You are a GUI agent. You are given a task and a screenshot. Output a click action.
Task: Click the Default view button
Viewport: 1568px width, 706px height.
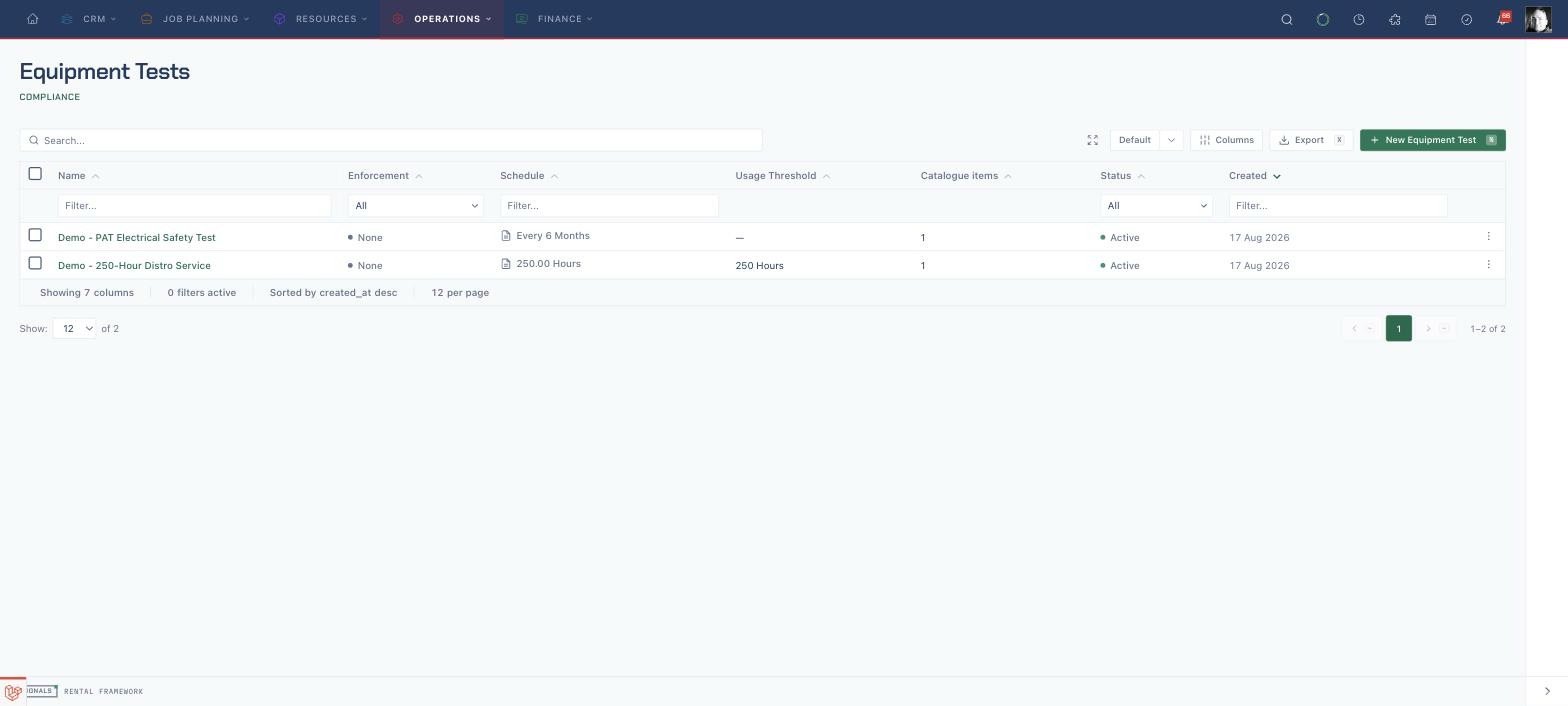1135,140
